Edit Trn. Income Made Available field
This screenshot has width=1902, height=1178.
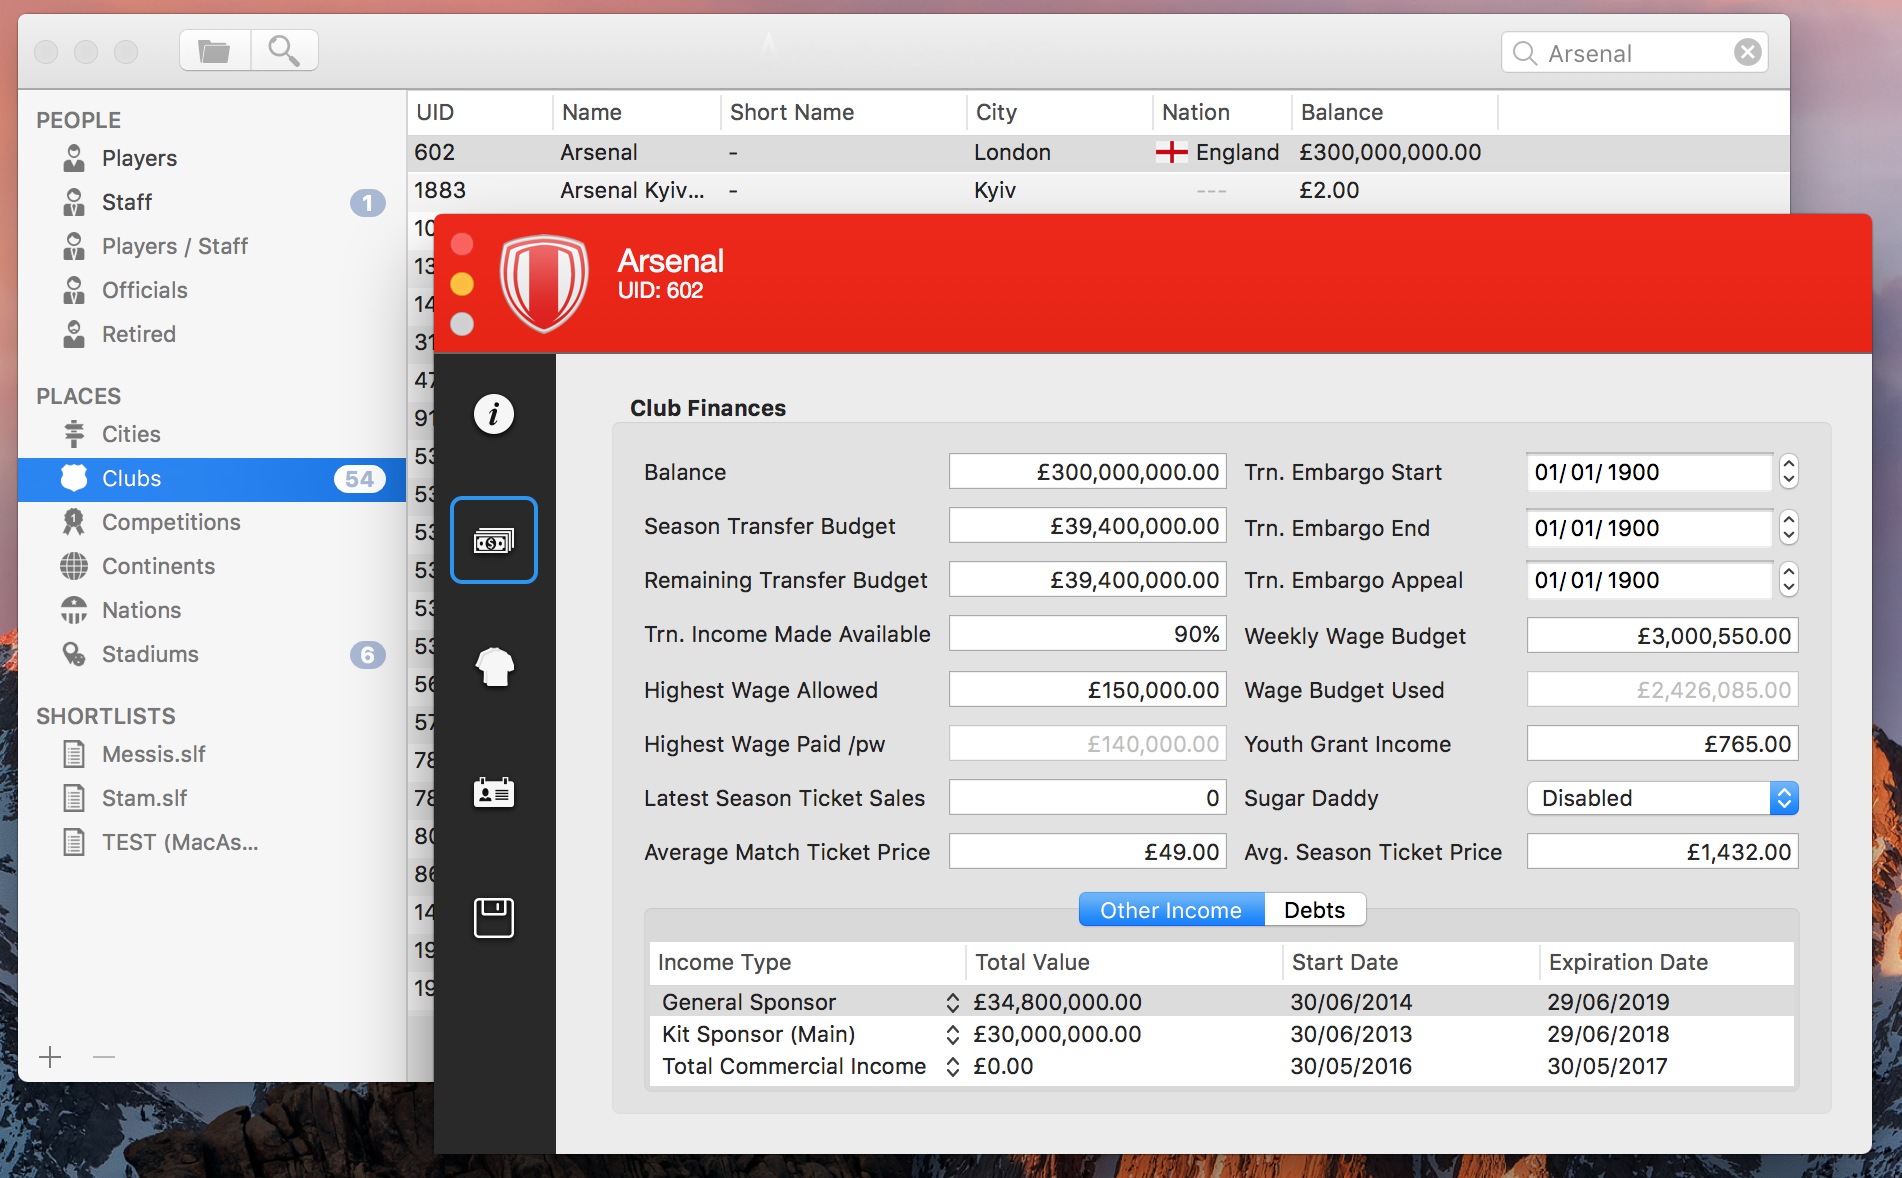coord(1087,634)
